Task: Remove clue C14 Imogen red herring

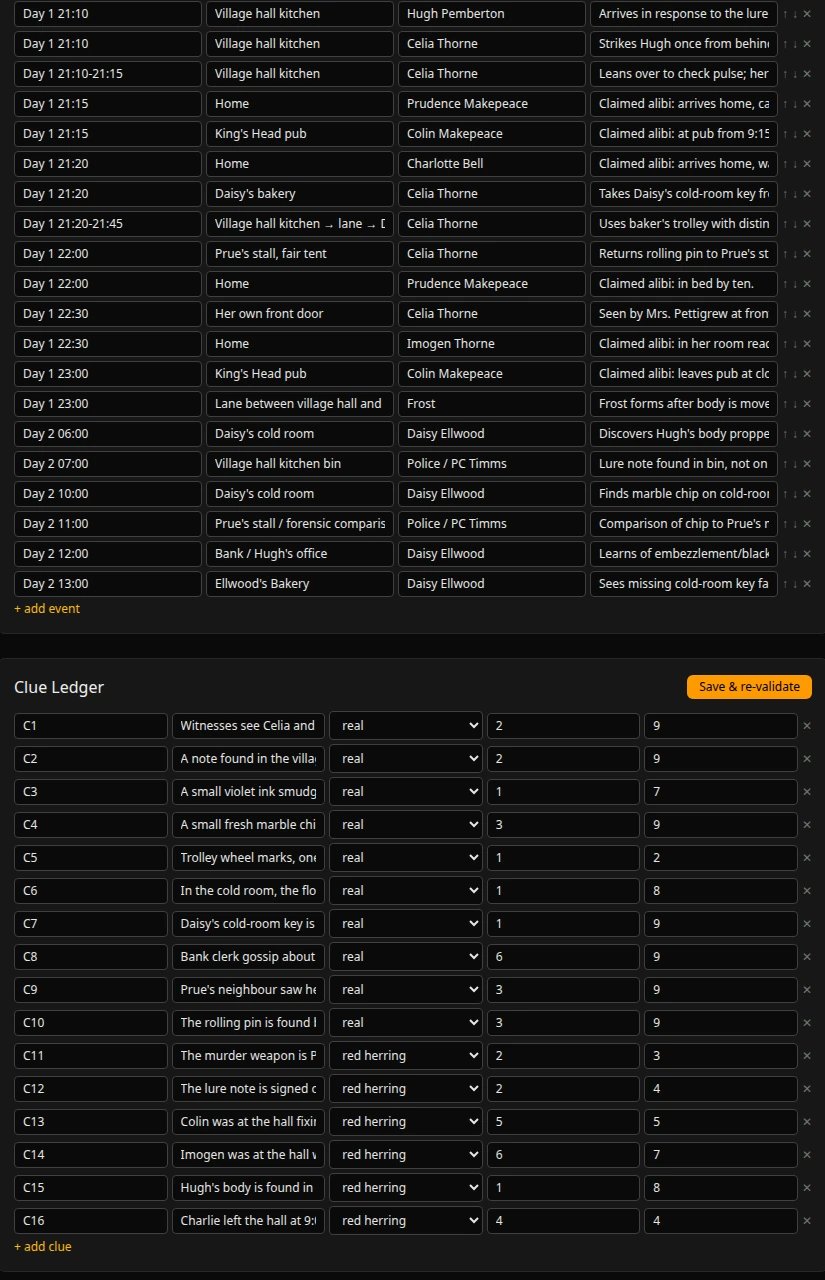Action: pos(807,1155)
